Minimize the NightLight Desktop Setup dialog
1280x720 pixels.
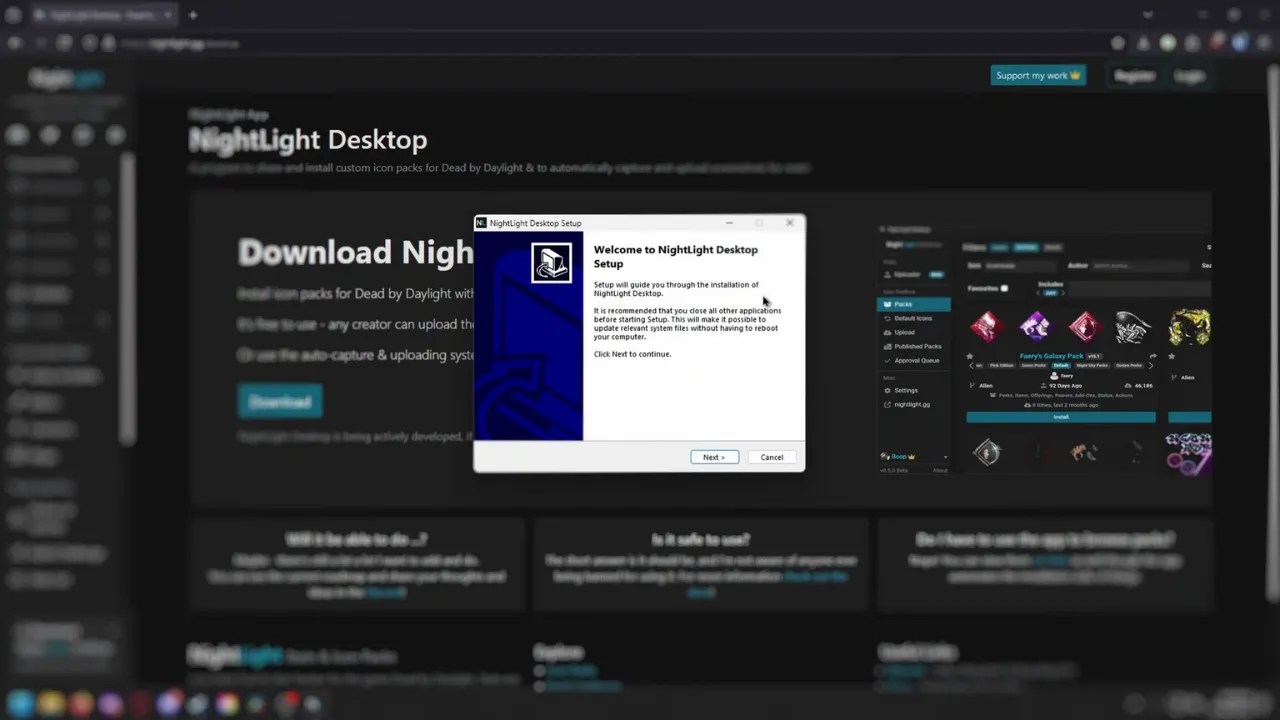point(729,223)
